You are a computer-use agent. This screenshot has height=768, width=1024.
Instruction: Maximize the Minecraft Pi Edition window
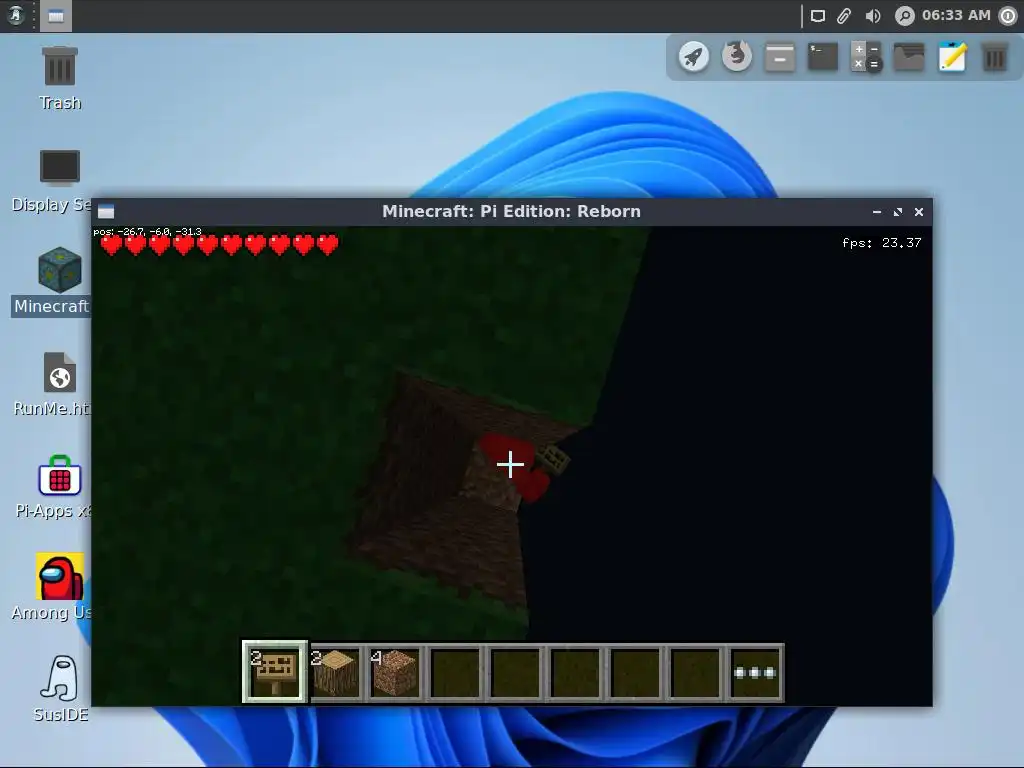(898, 212)
